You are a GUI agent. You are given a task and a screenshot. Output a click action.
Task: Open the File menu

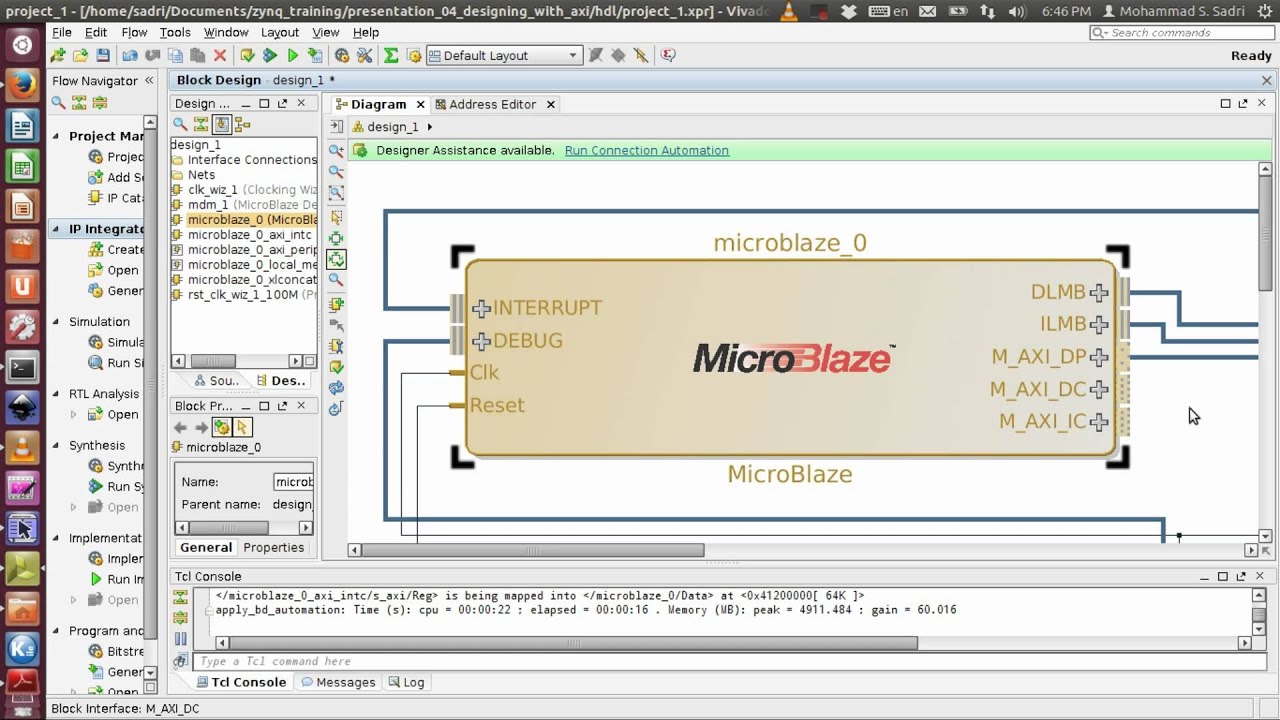tap(62, 32)
